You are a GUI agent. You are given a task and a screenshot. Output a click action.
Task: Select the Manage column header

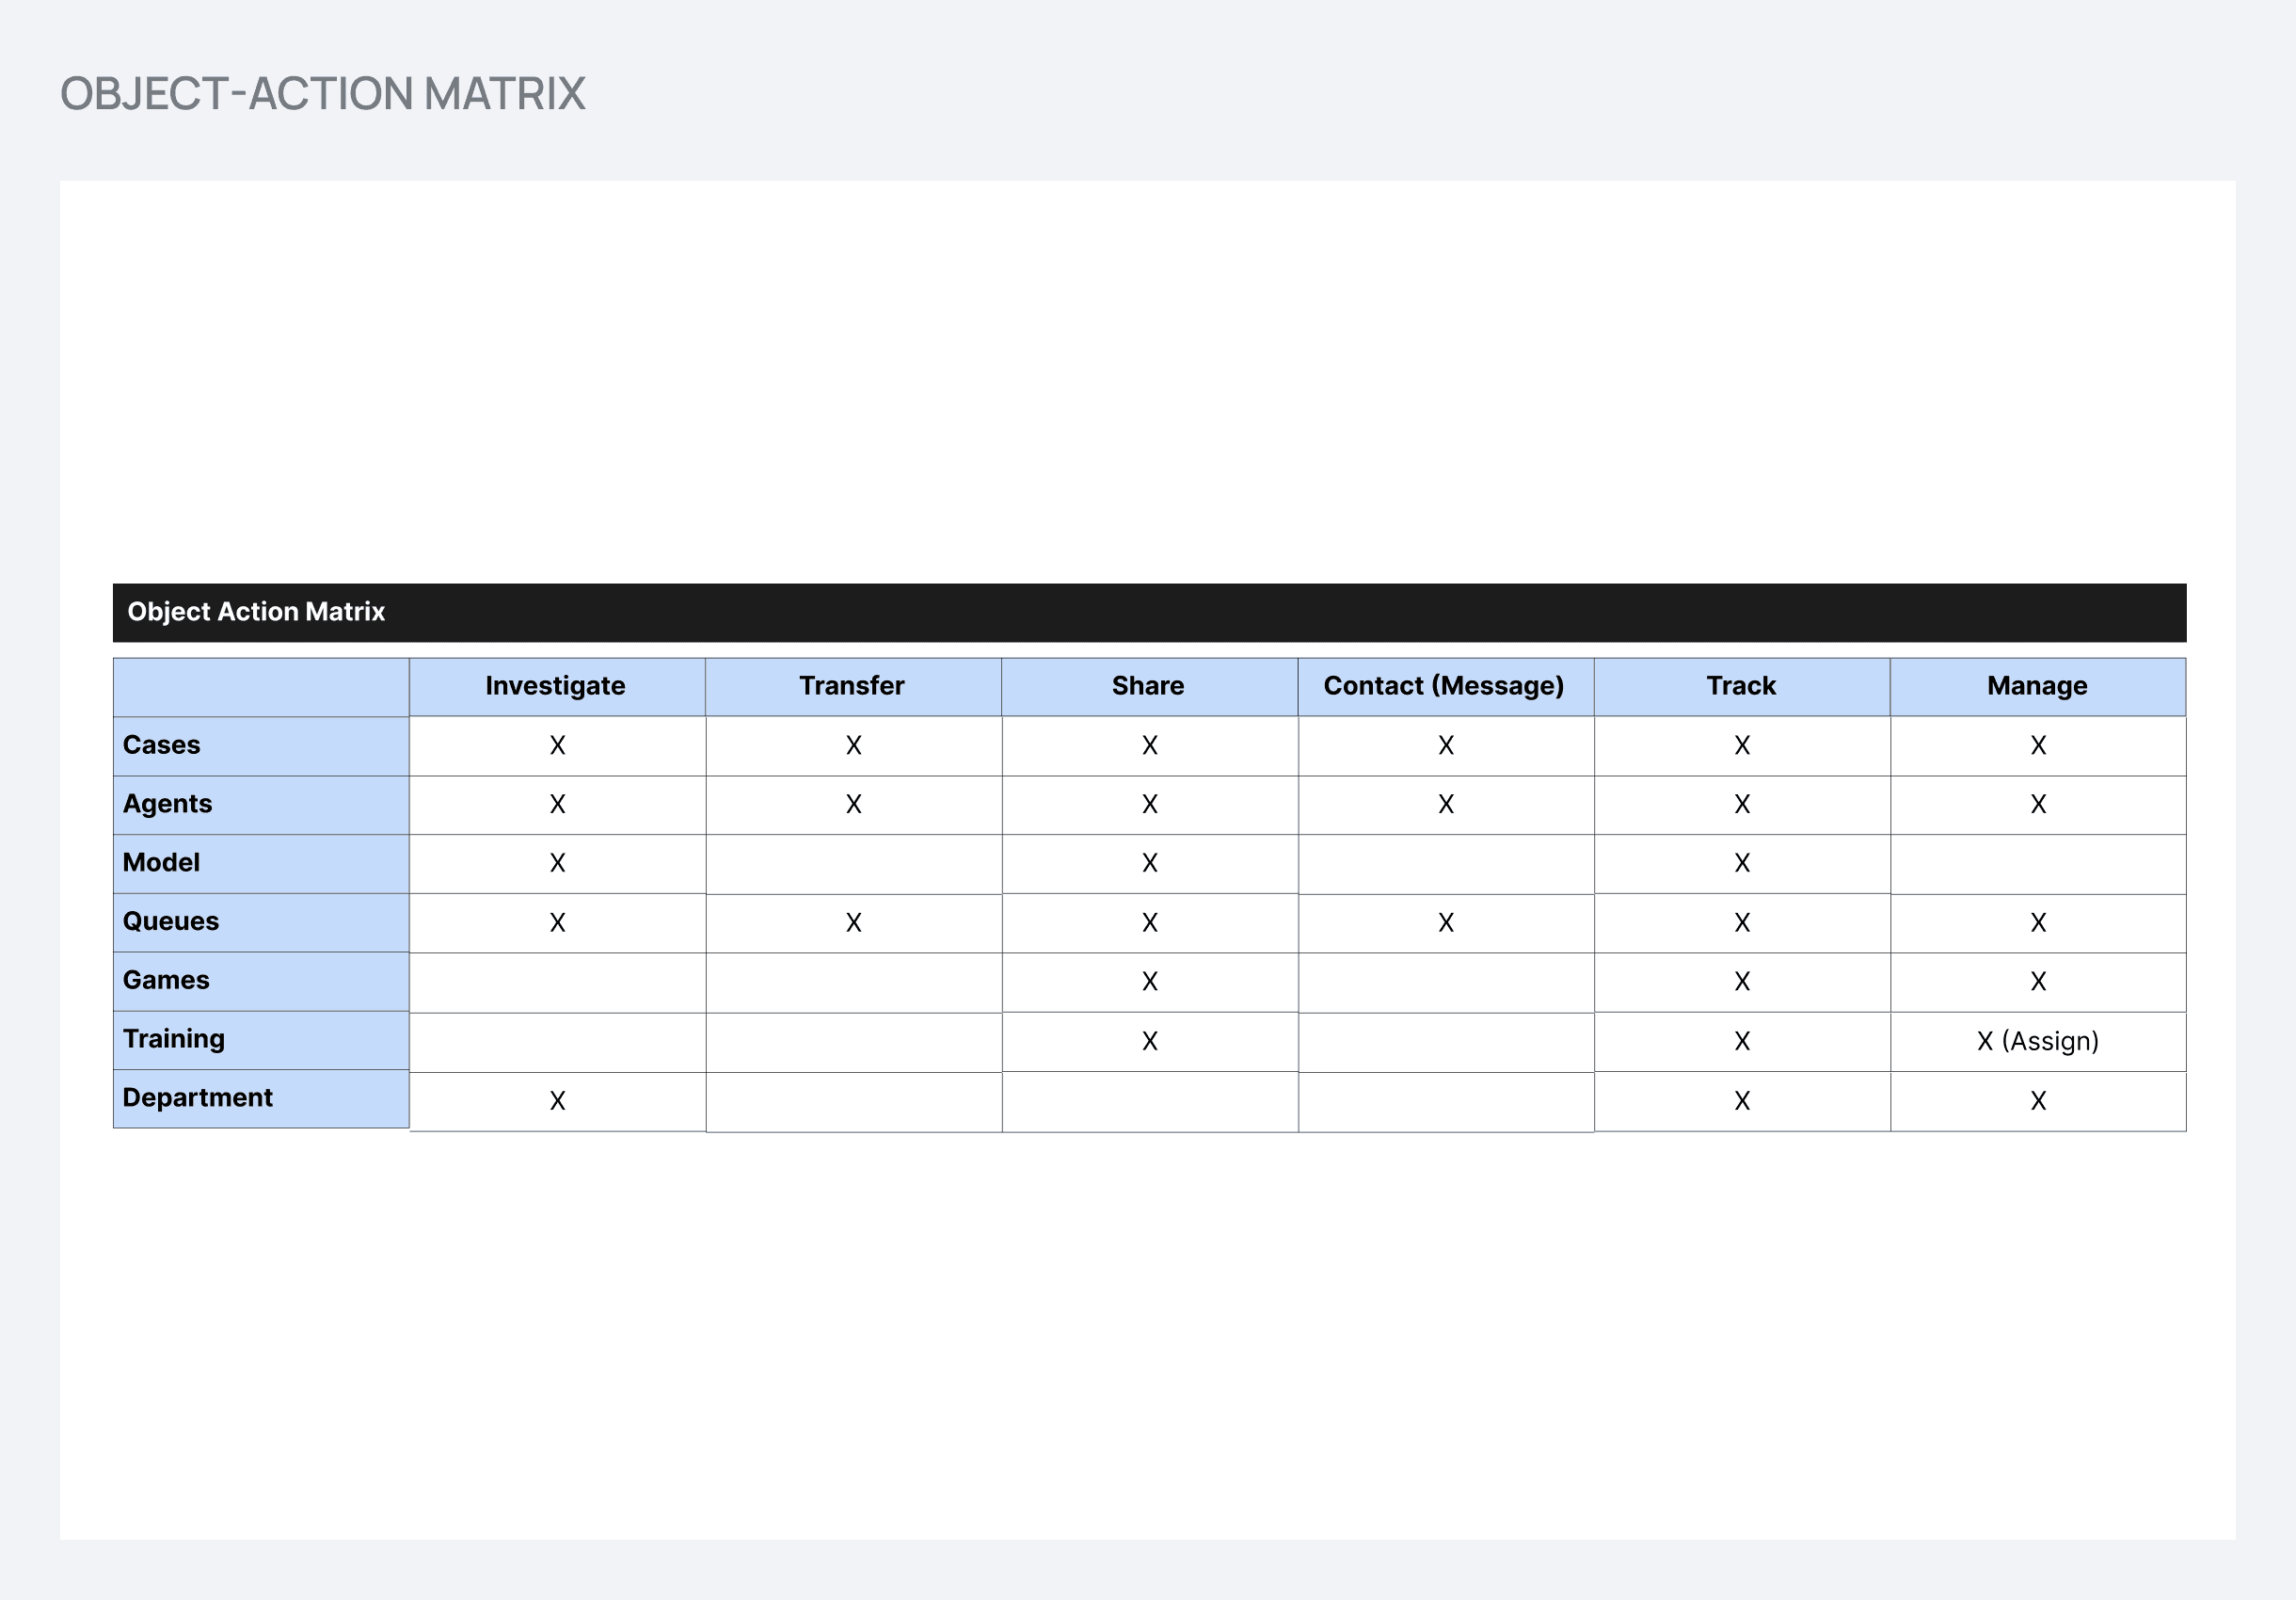2037,686
